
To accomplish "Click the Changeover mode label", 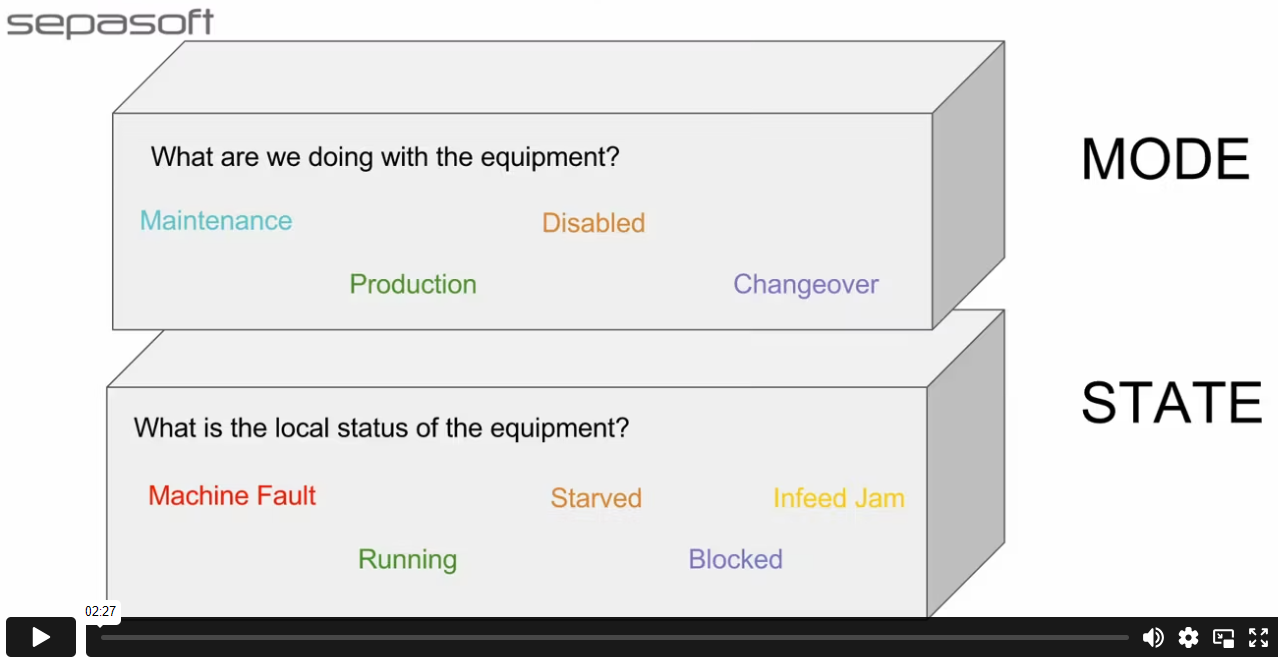I will [x=806, y=284].
